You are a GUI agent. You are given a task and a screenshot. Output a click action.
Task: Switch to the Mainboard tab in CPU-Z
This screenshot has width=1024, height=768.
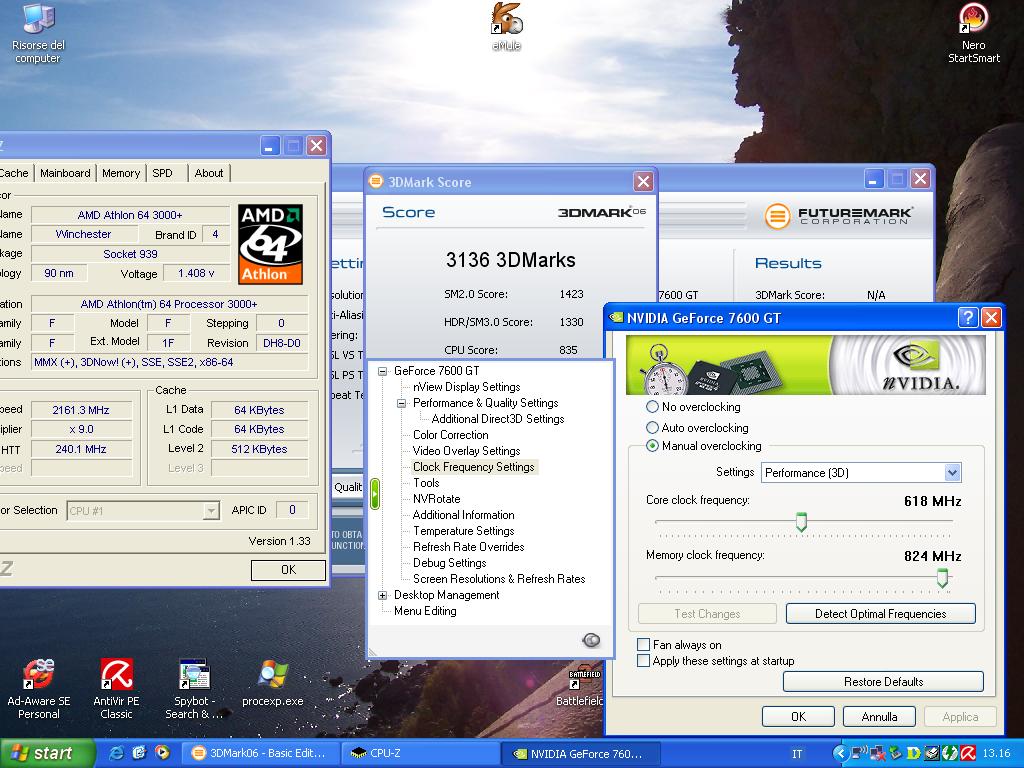click(x=65, y=173)
